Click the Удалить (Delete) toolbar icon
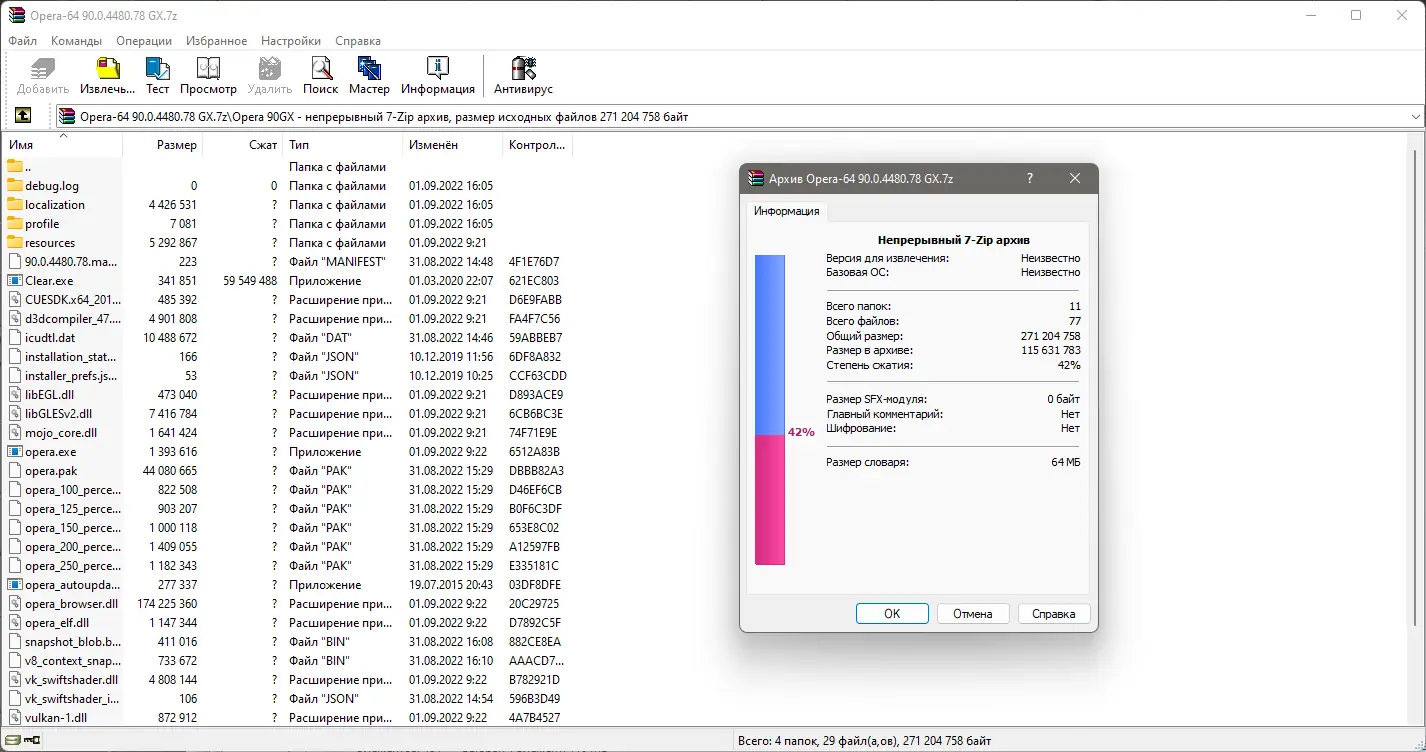Image resolution: width=1426 pixels, height=752 pixels. tap(270, 69)
